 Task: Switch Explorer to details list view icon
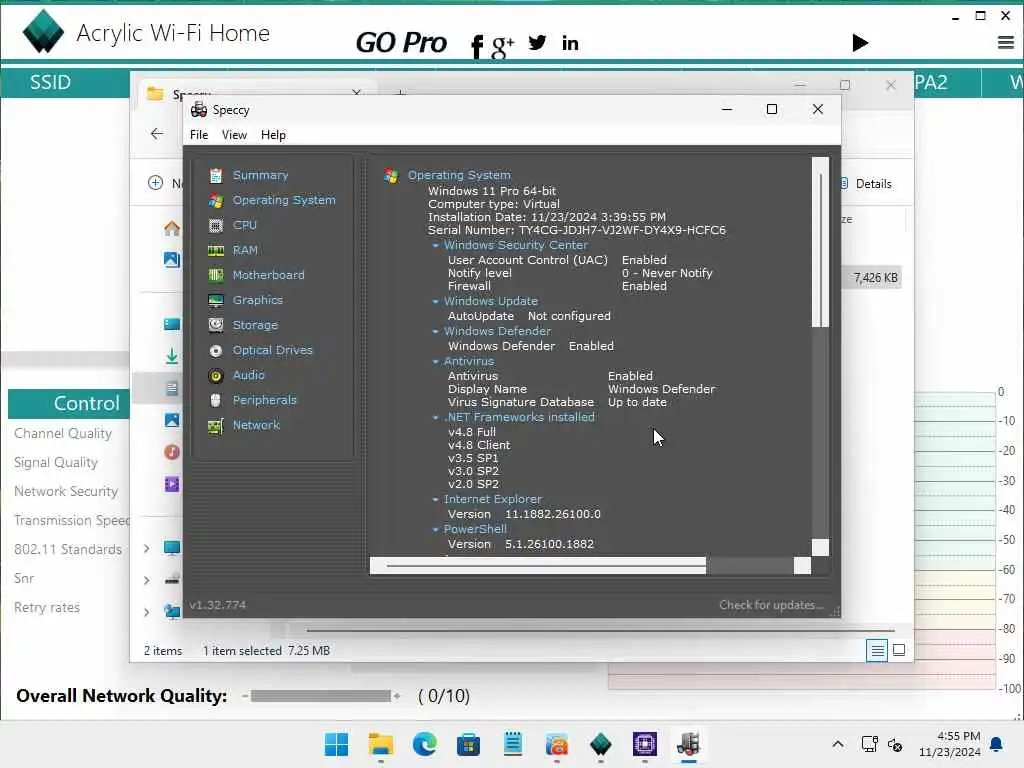click(x=877, y=650)
